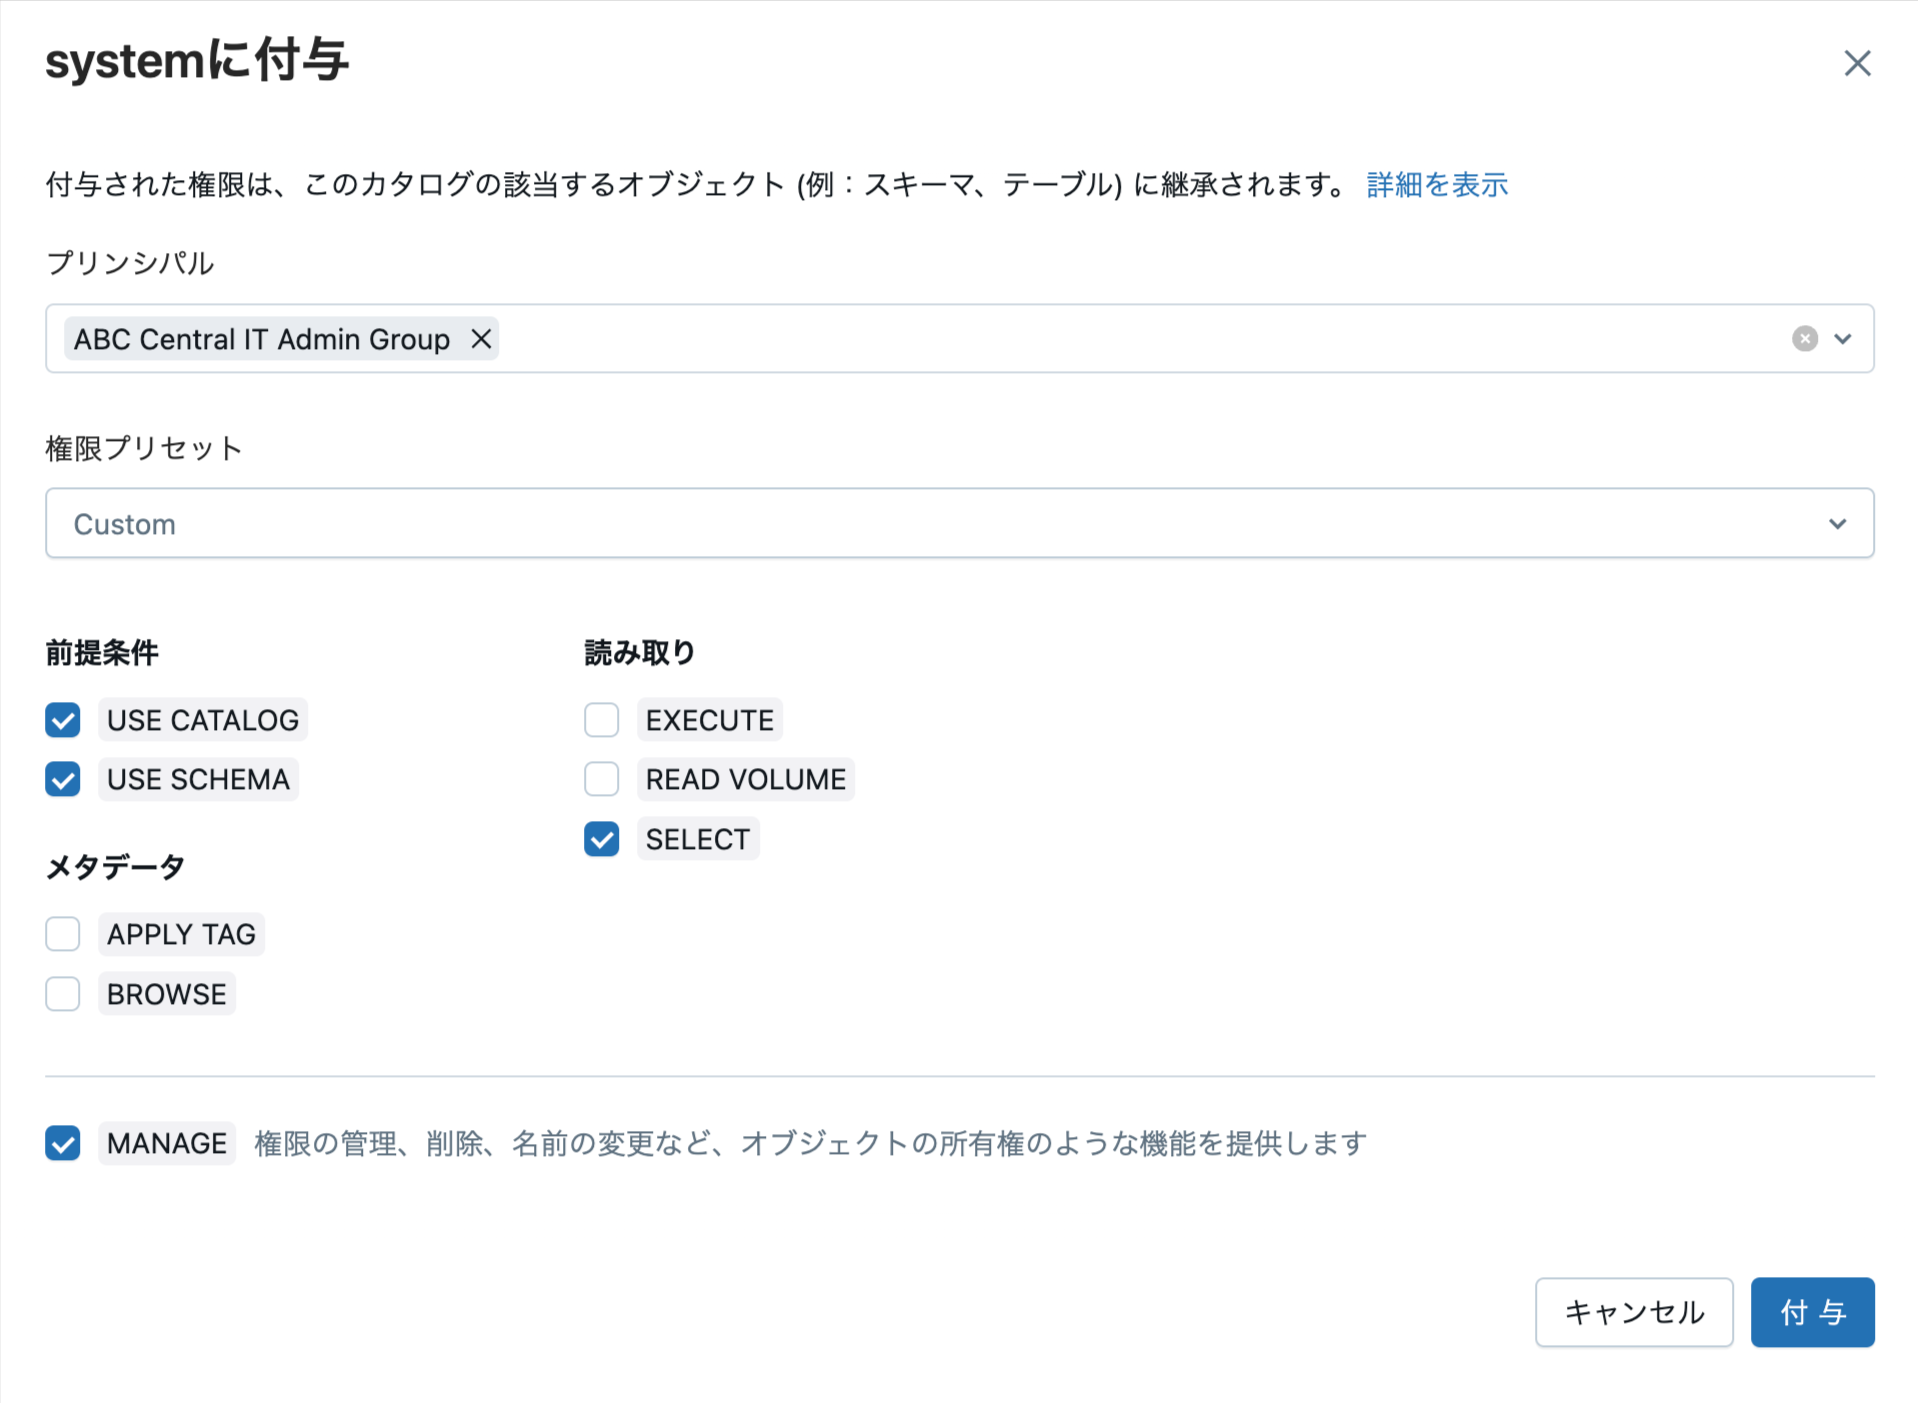1918x1403 pixels.
Task: Click the BROWSE label text
Action: click(x=167, y=994)
